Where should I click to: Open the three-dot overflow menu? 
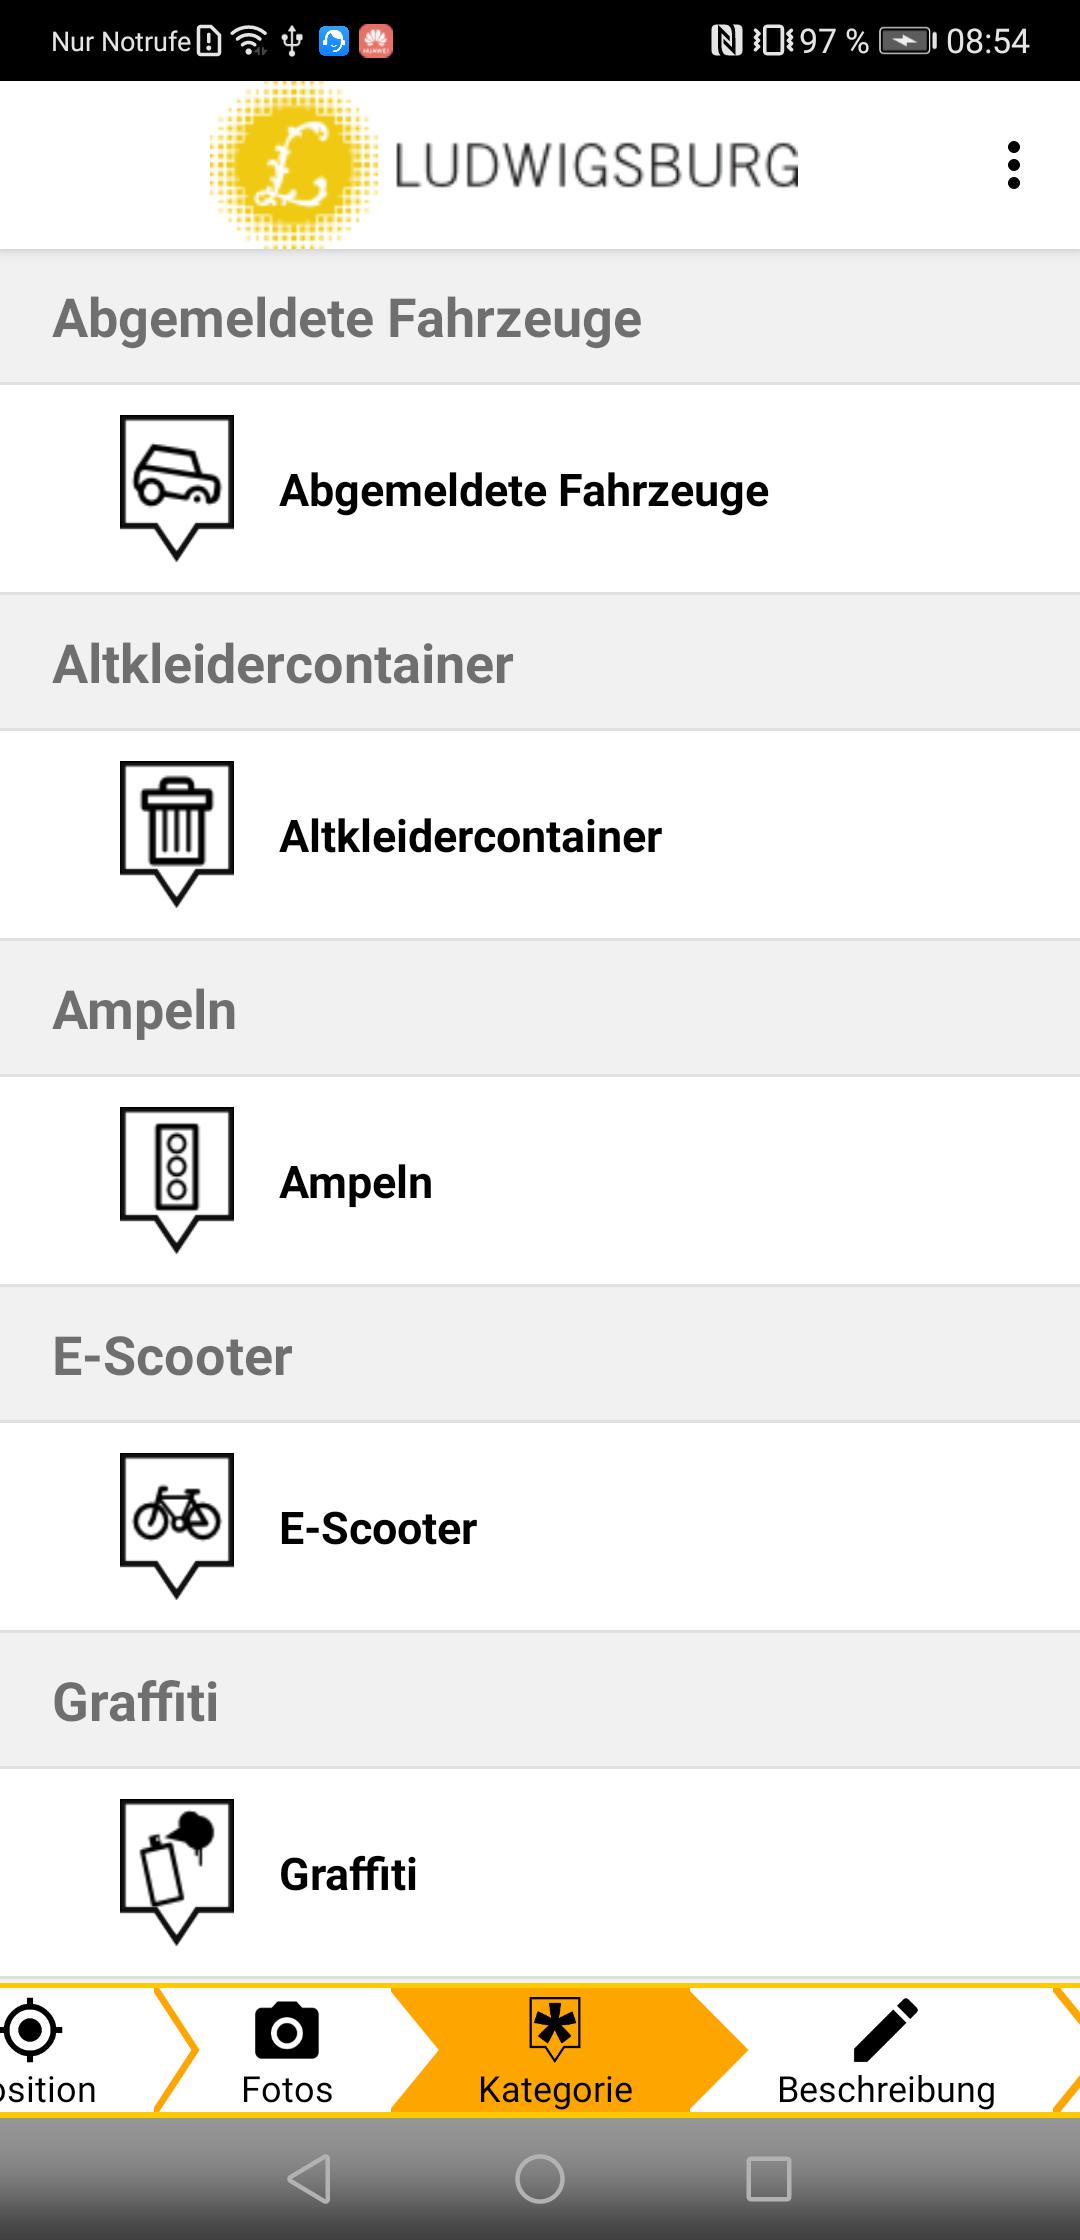click(x=1013, y=165)
